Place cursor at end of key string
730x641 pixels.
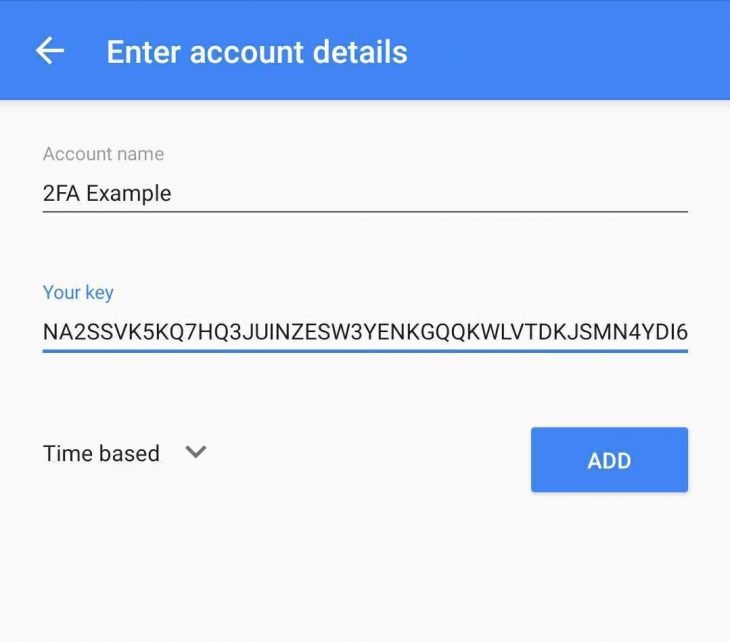click(x=687, y=331)
